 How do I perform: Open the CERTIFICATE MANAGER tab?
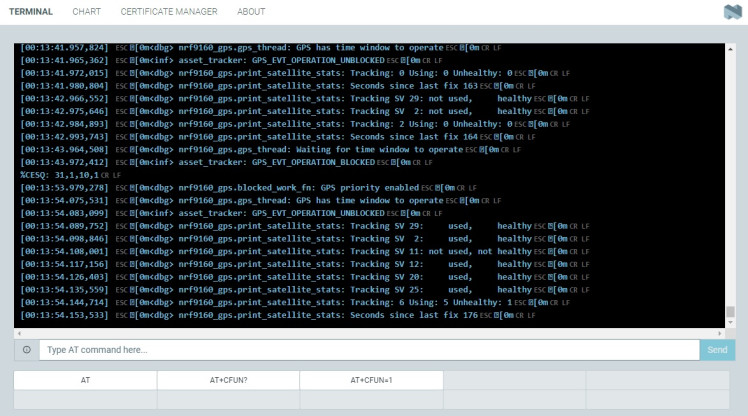[x=168, y=12]
